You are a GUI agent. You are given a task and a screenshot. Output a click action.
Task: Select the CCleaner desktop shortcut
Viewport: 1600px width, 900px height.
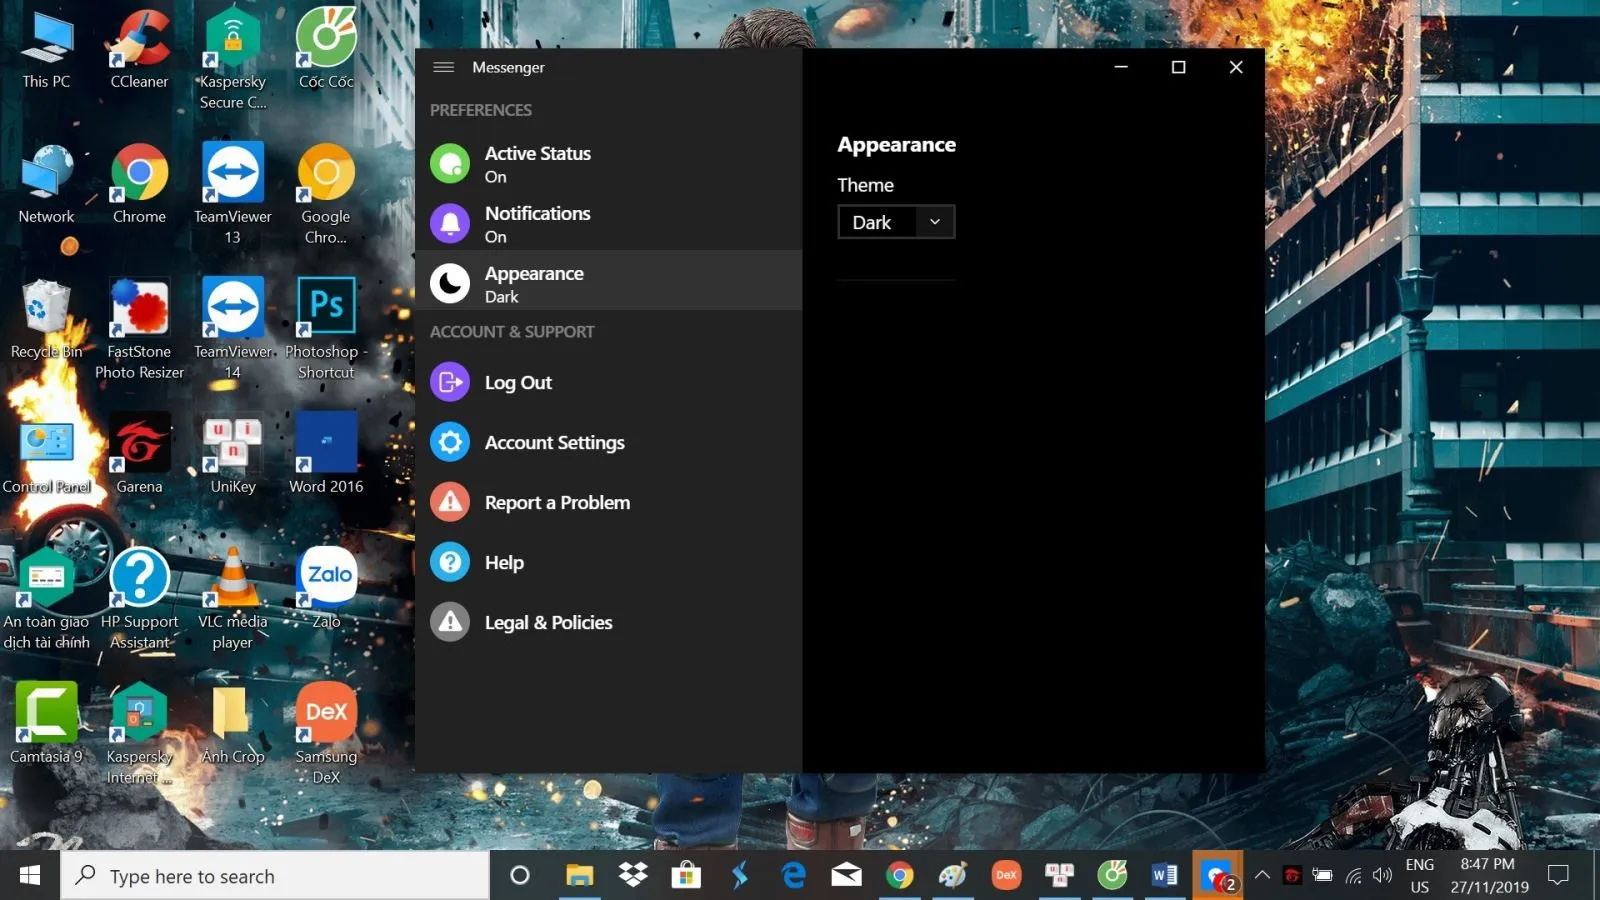139,50
